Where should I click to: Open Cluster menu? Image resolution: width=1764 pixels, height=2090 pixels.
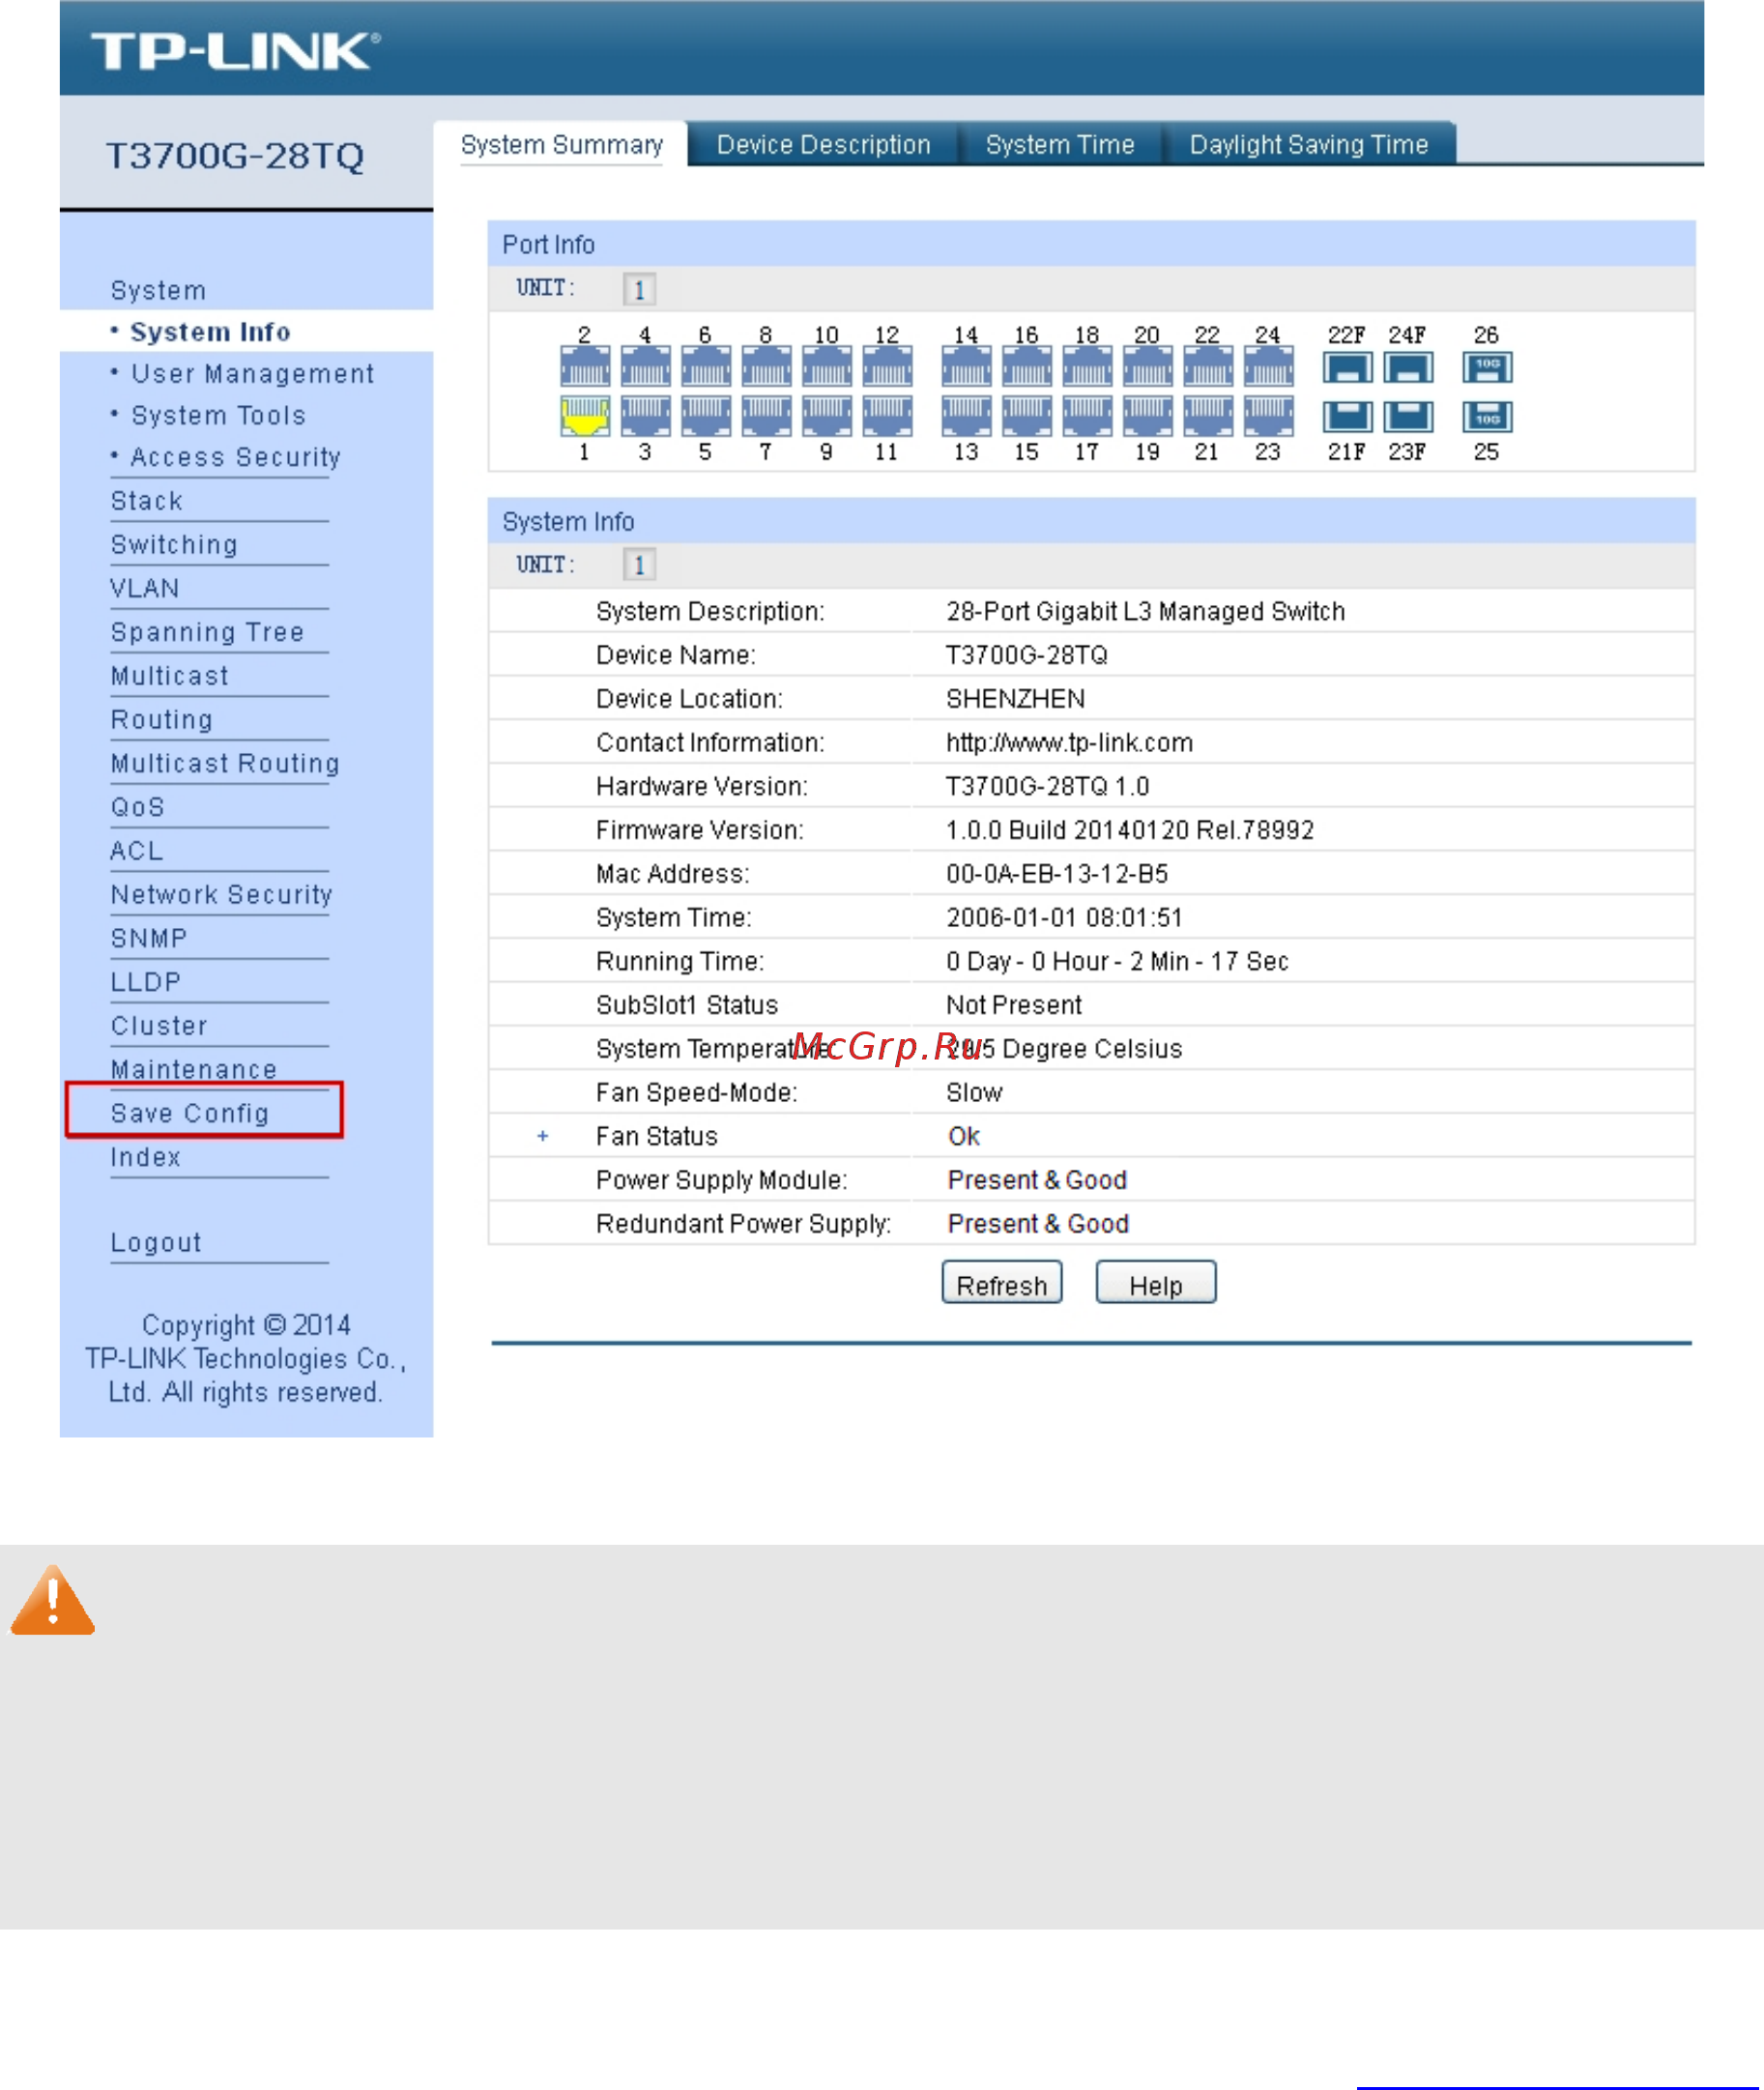159,1026
